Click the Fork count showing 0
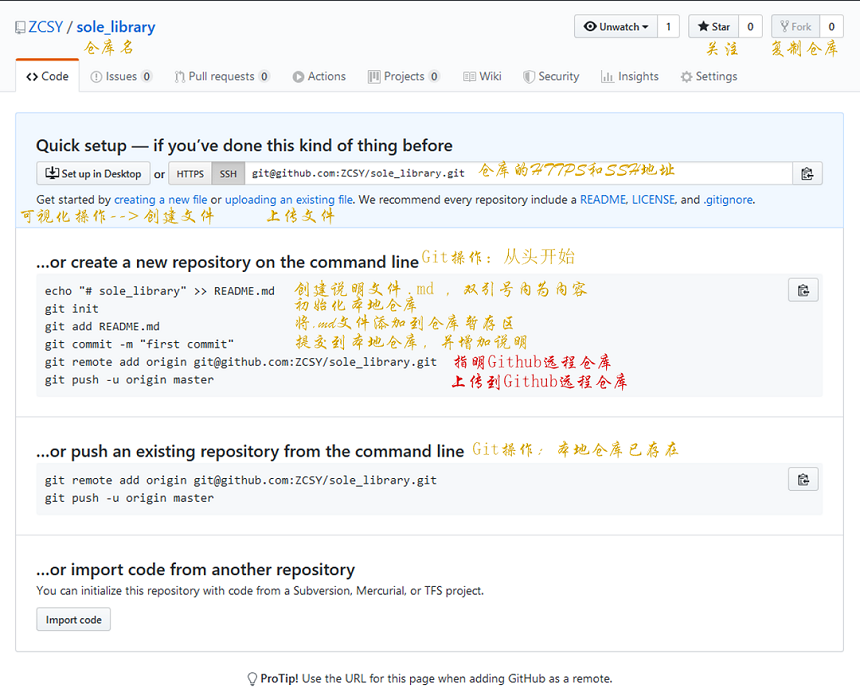Image resolution: width=860 pixels, height=696 pixels. [831, 26]
